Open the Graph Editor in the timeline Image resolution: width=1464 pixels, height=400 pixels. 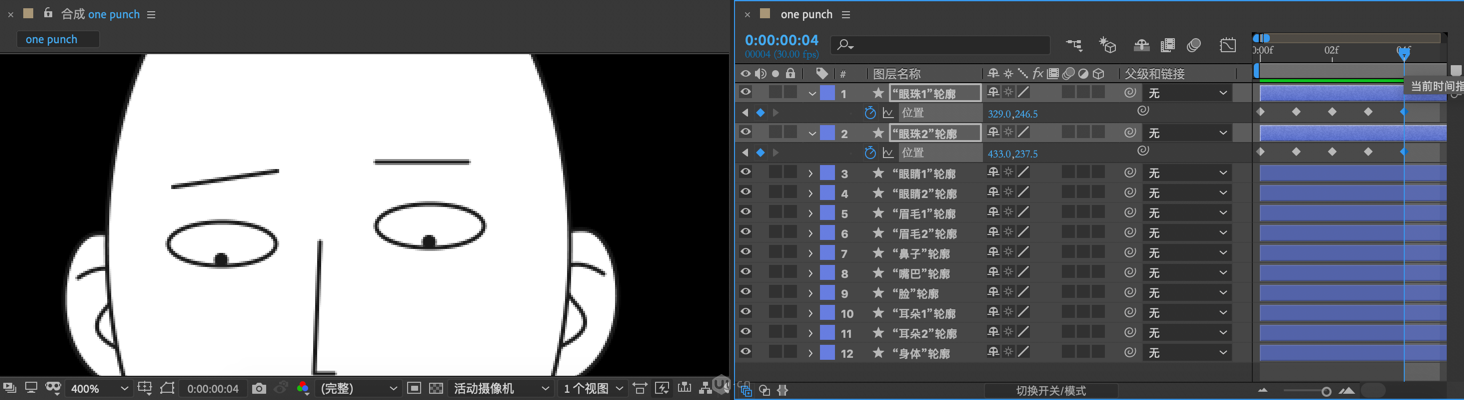[x=1228, y=45]
